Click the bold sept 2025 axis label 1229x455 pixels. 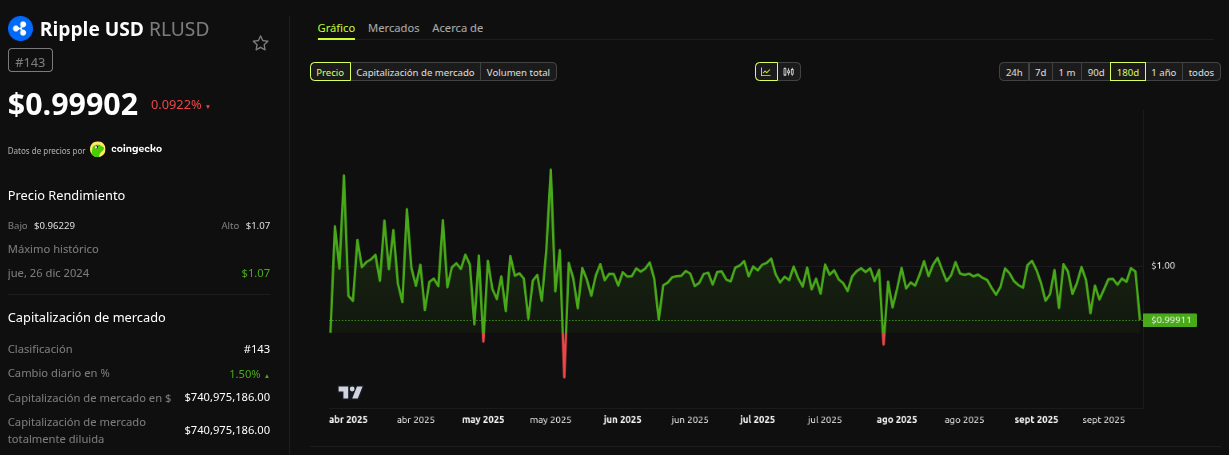(1036, 420)
